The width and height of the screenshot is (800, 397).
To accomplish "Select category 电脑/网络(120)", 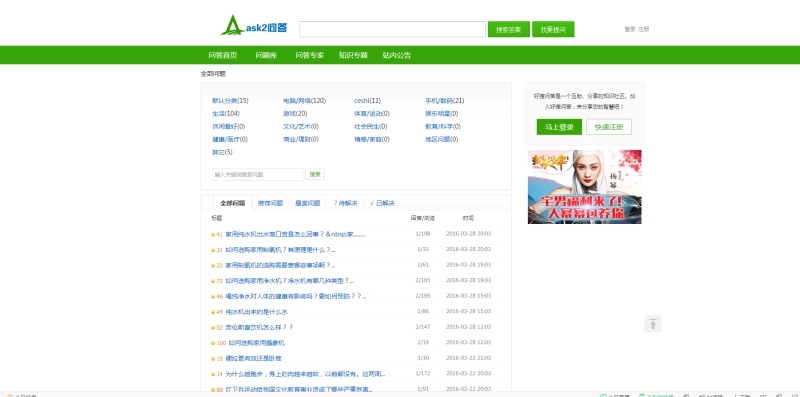I will pyautogui.click(x=305, y=101).
